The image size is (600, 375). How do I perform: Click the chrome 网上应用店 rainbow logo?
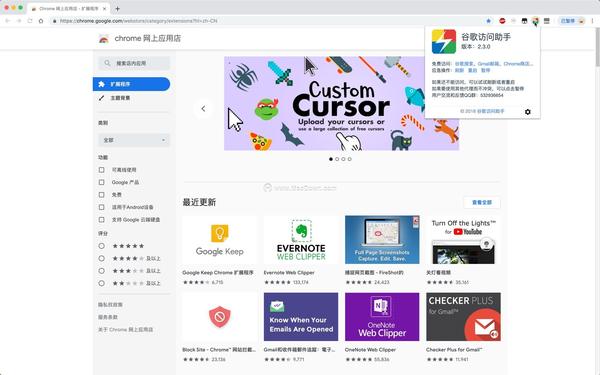[104, 39]
